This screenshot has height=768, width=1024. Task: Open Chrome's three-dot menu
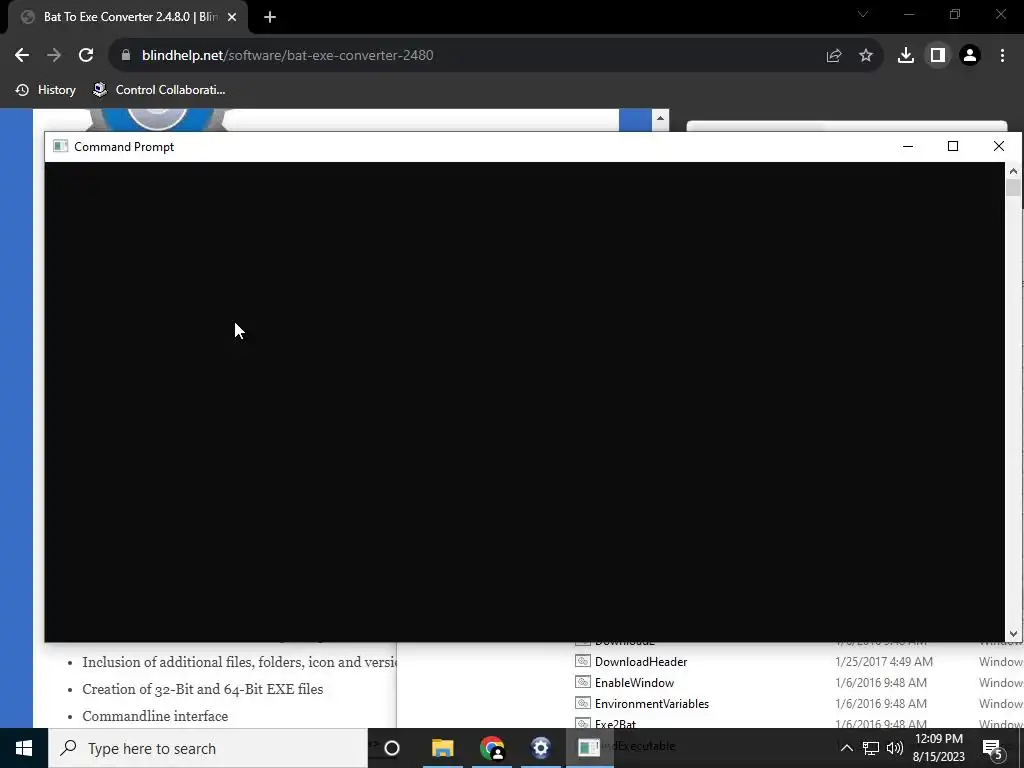(x=1002, y=56)
